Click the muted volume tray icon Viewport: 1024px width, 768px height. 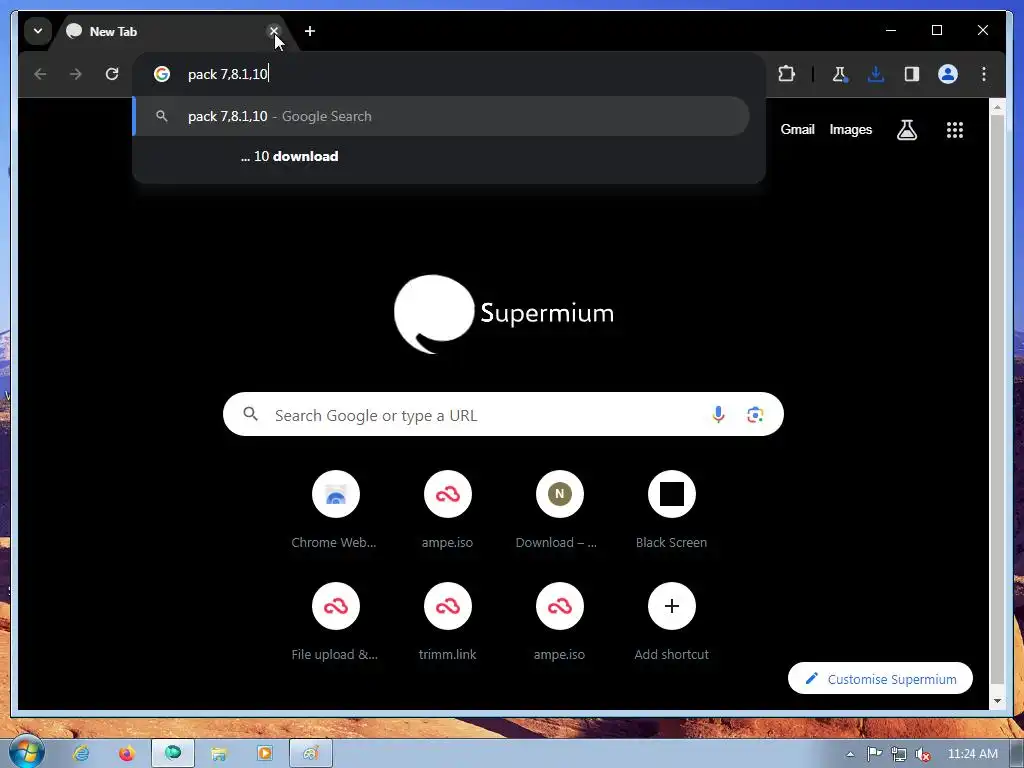tap(923, 754)
